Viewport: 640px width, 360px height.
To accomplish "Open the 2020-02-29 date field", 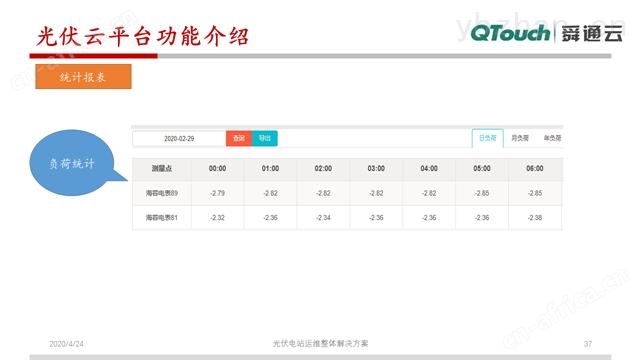I will pos(179,139).
